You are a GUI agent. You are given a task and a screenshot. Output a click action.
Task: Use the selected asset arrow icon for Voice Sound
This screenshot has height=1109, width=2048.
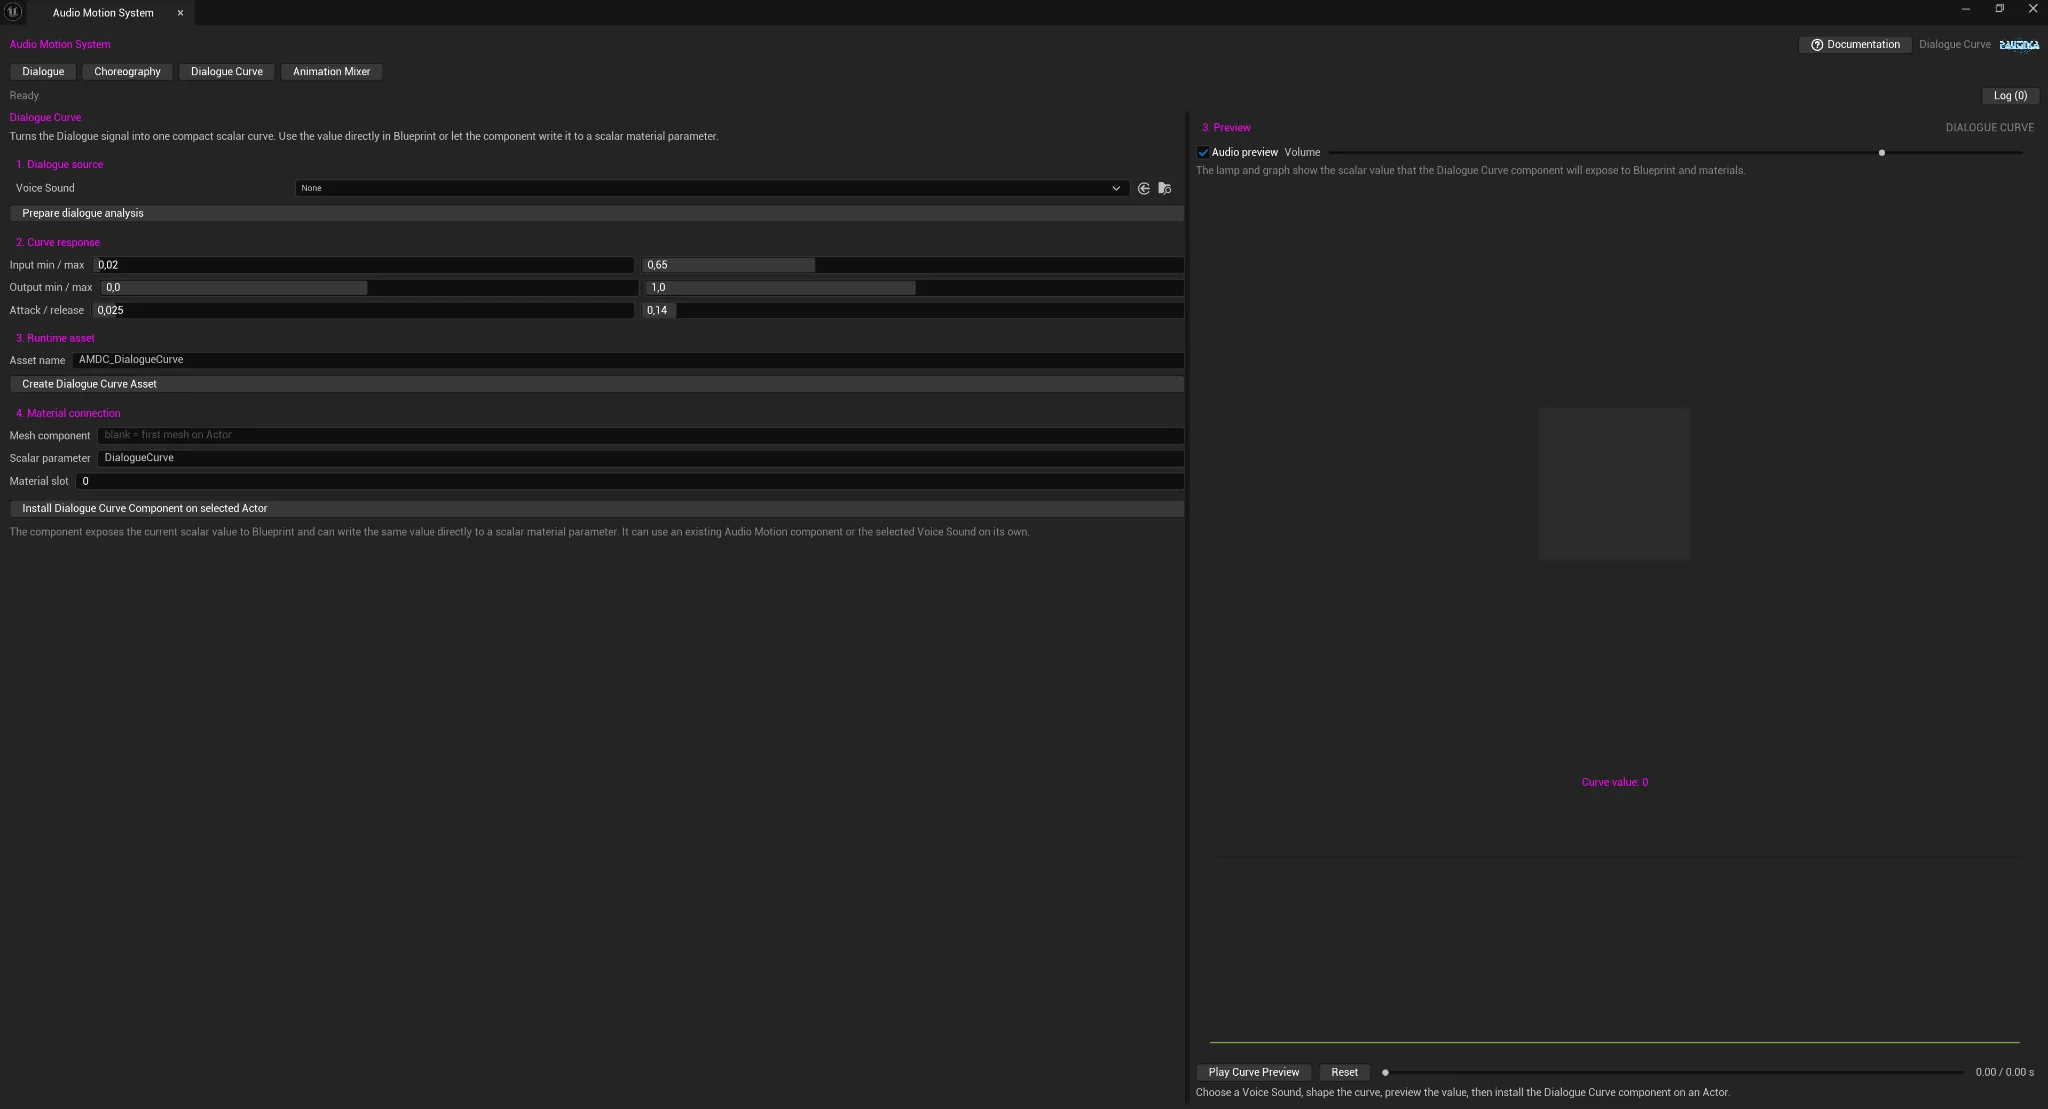tap(1143, 188)
